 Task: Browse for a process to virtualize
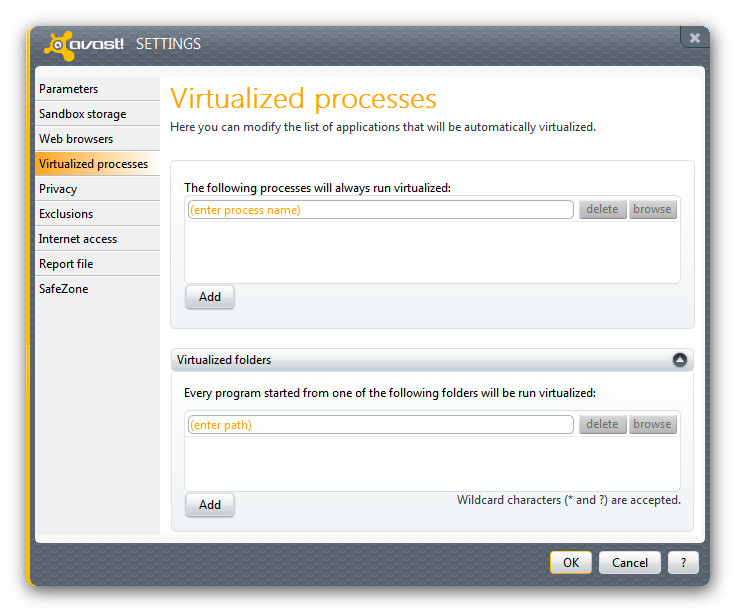[x=652, y=210]
